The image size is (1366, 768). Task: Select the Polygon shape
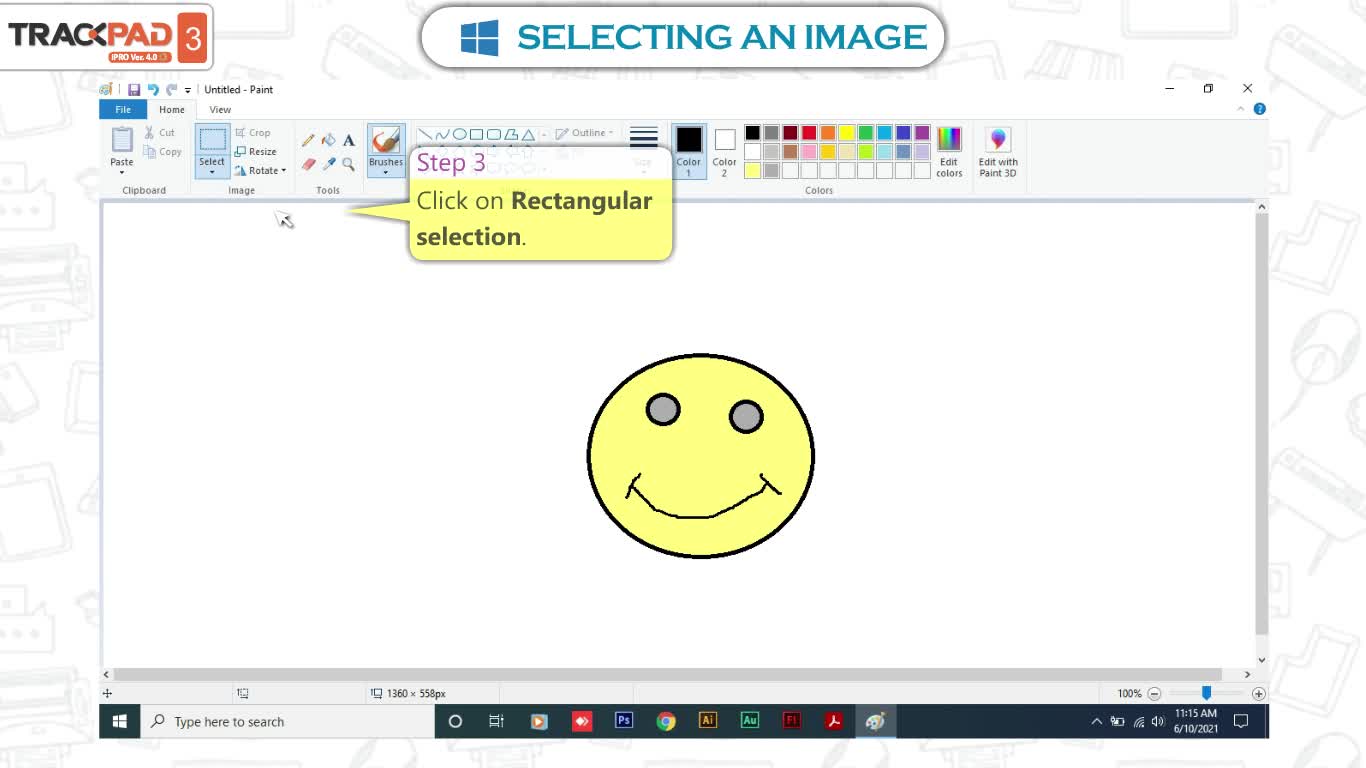(x=510, y=134)
